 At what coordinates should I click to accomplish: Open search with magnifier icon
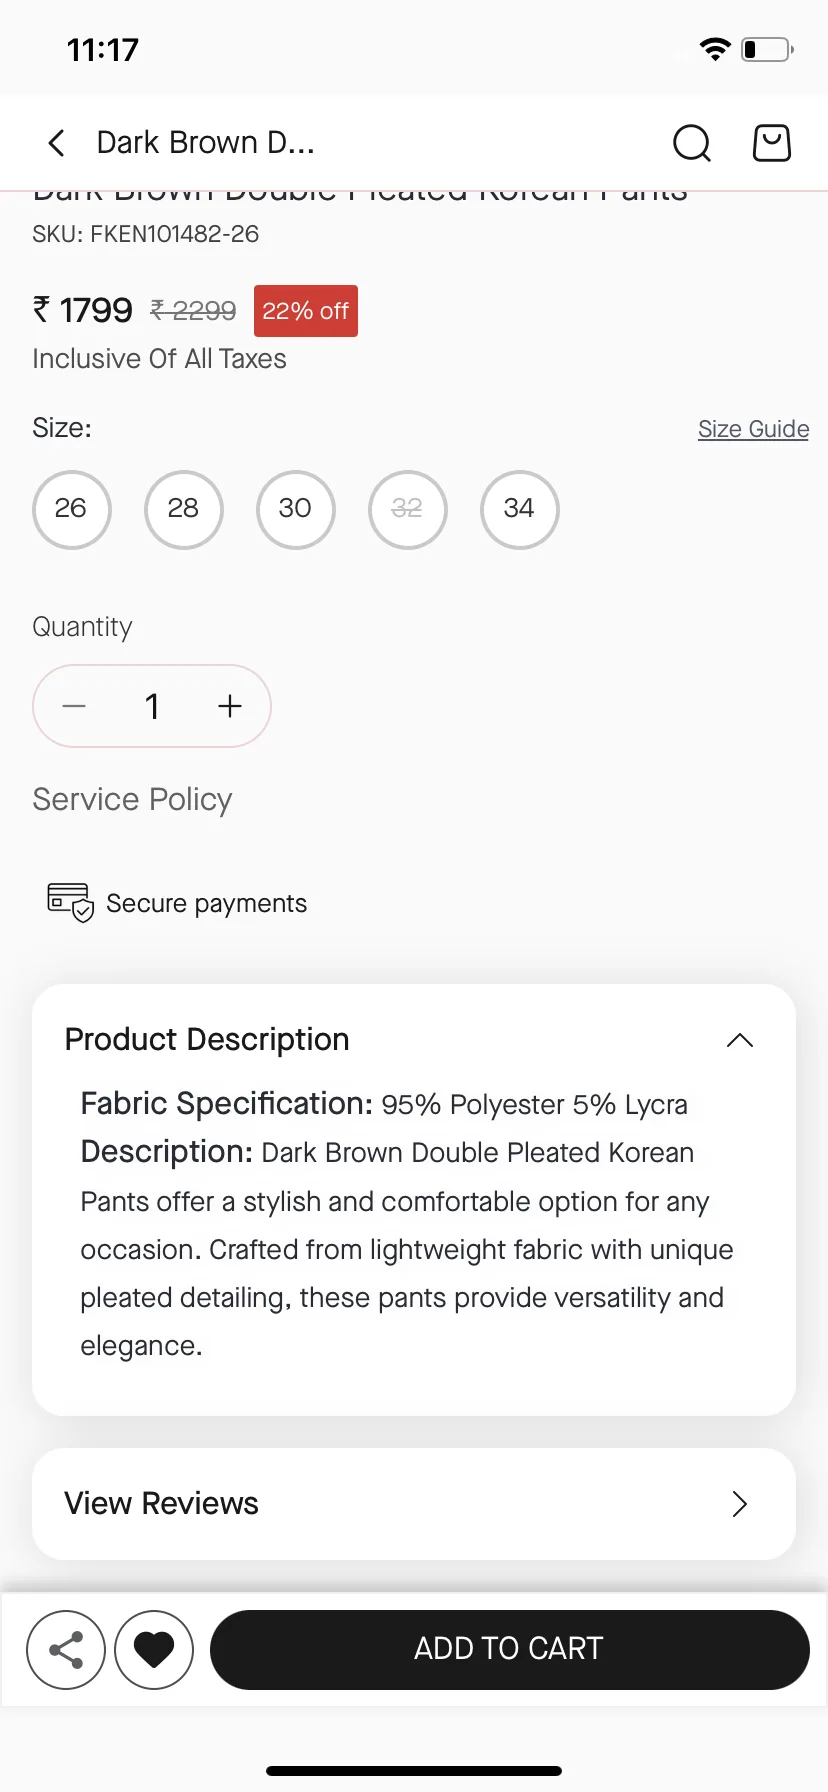pyautogui.click(x=692, y=143)
